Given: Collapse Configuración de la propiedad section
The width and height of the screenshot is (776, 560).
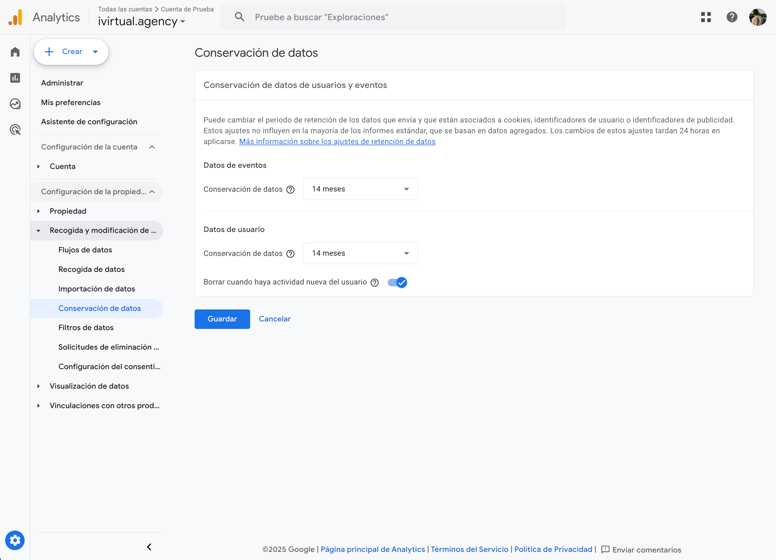Looking at the screenshot, I should point(152,191).
